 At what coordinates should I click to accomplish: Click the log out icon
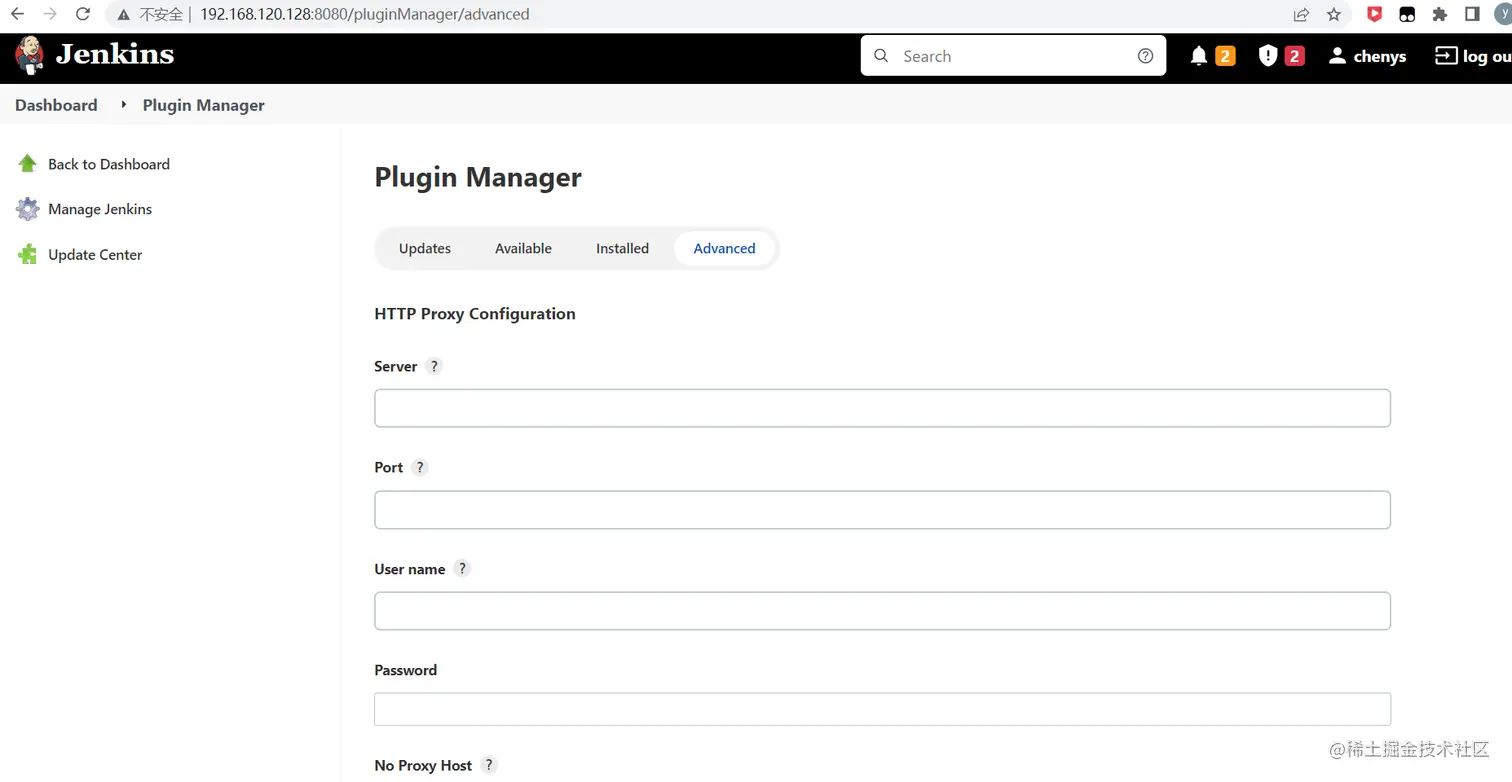[x=1446, y=56]
